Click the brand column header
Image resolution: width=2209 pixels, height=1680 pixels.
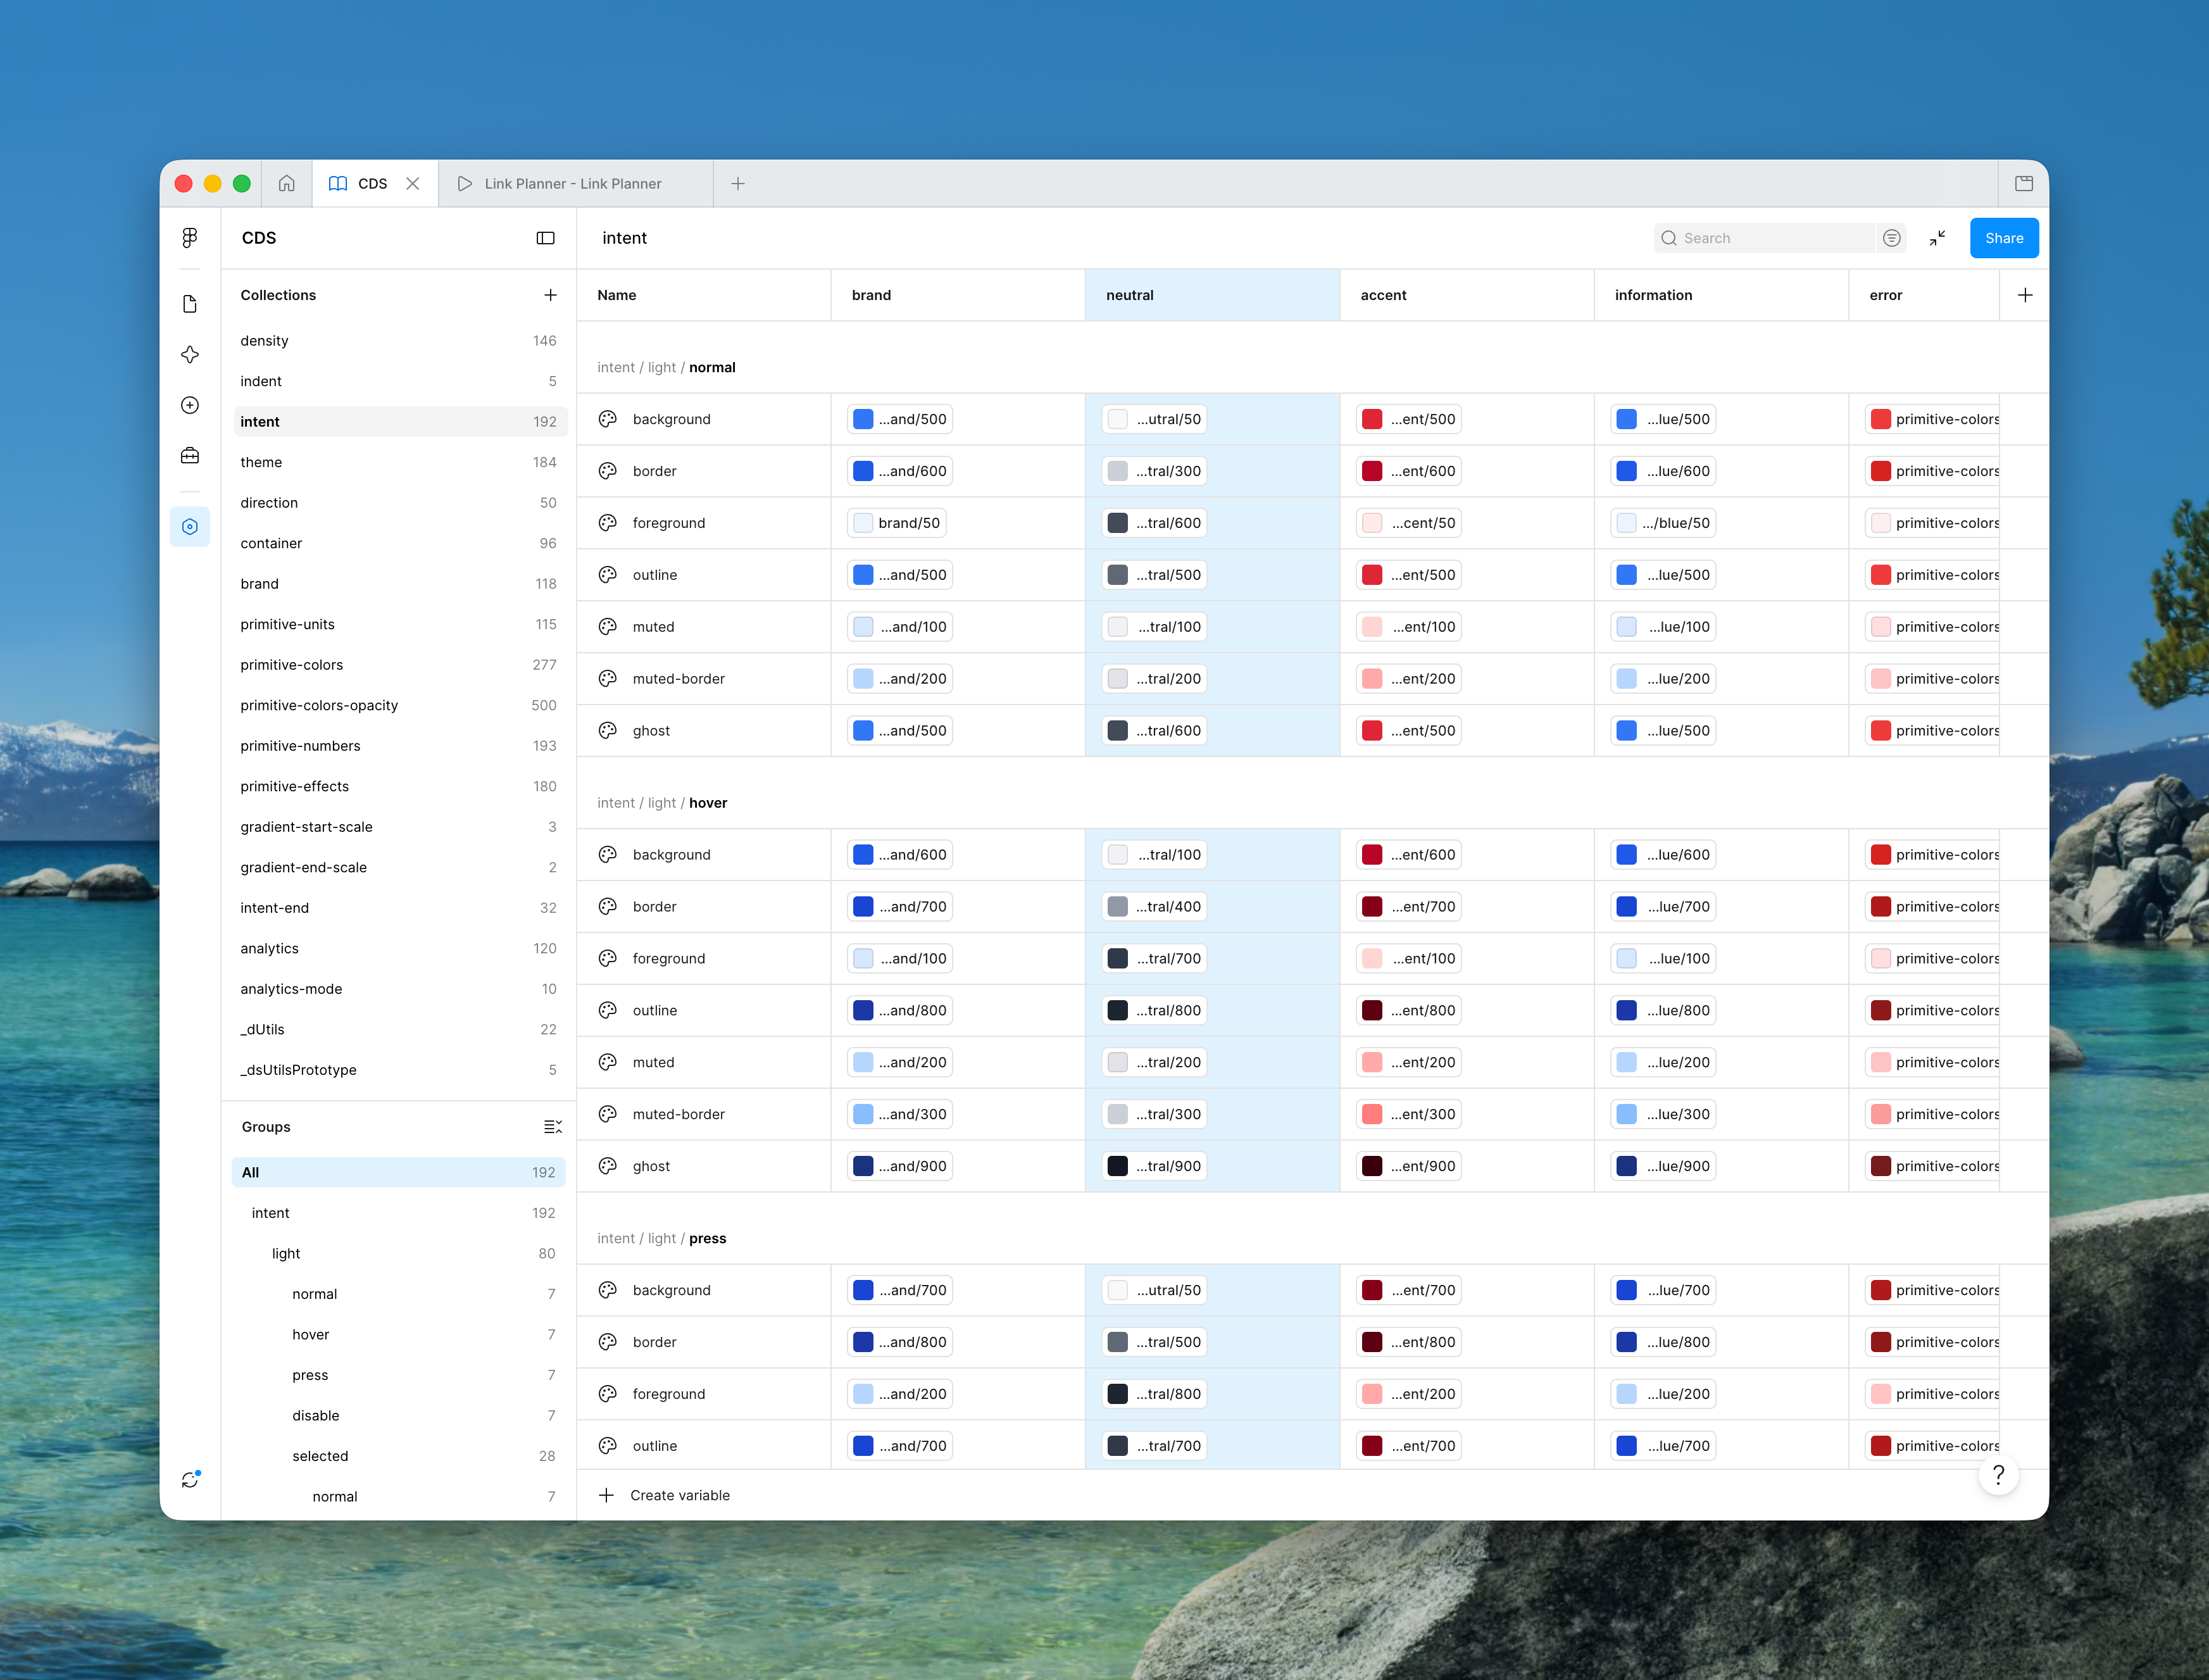958,295
